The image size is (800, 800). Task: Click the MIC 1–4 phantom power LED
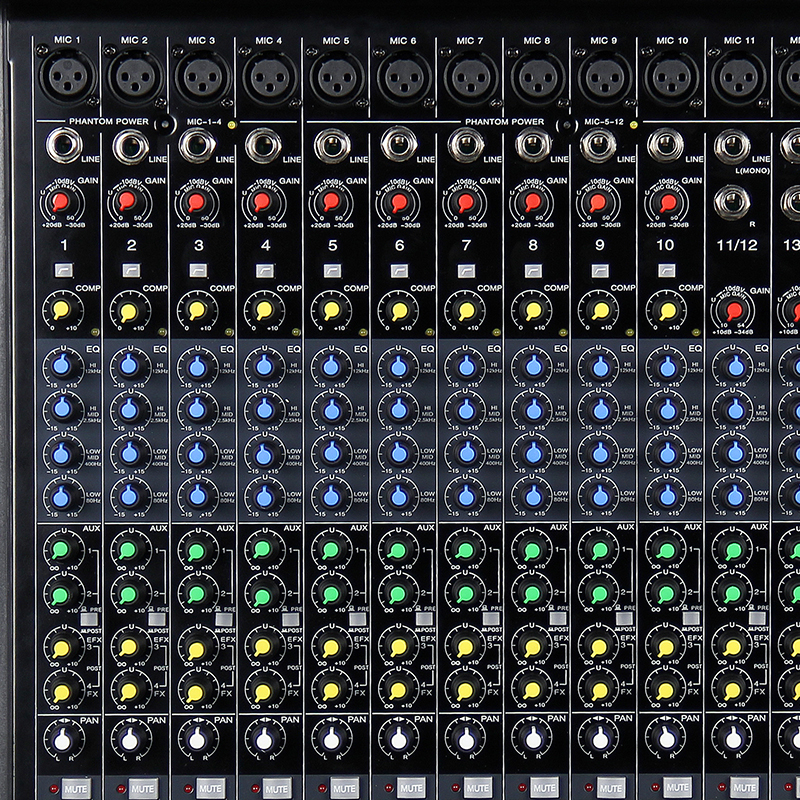232,125
